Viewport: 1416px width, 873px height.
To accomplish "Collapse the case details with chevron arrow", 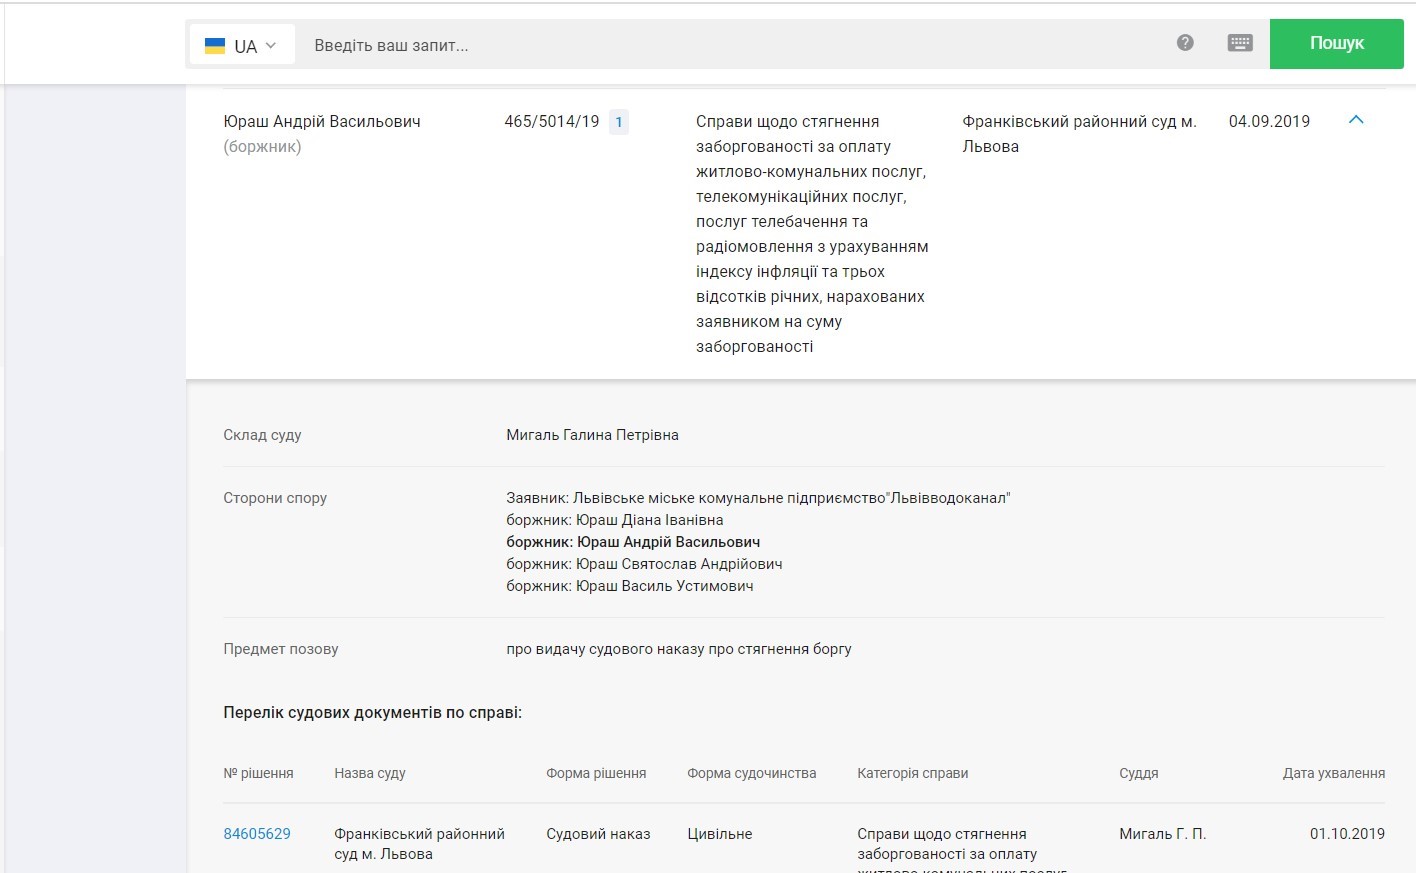I will pos(1356,120).
